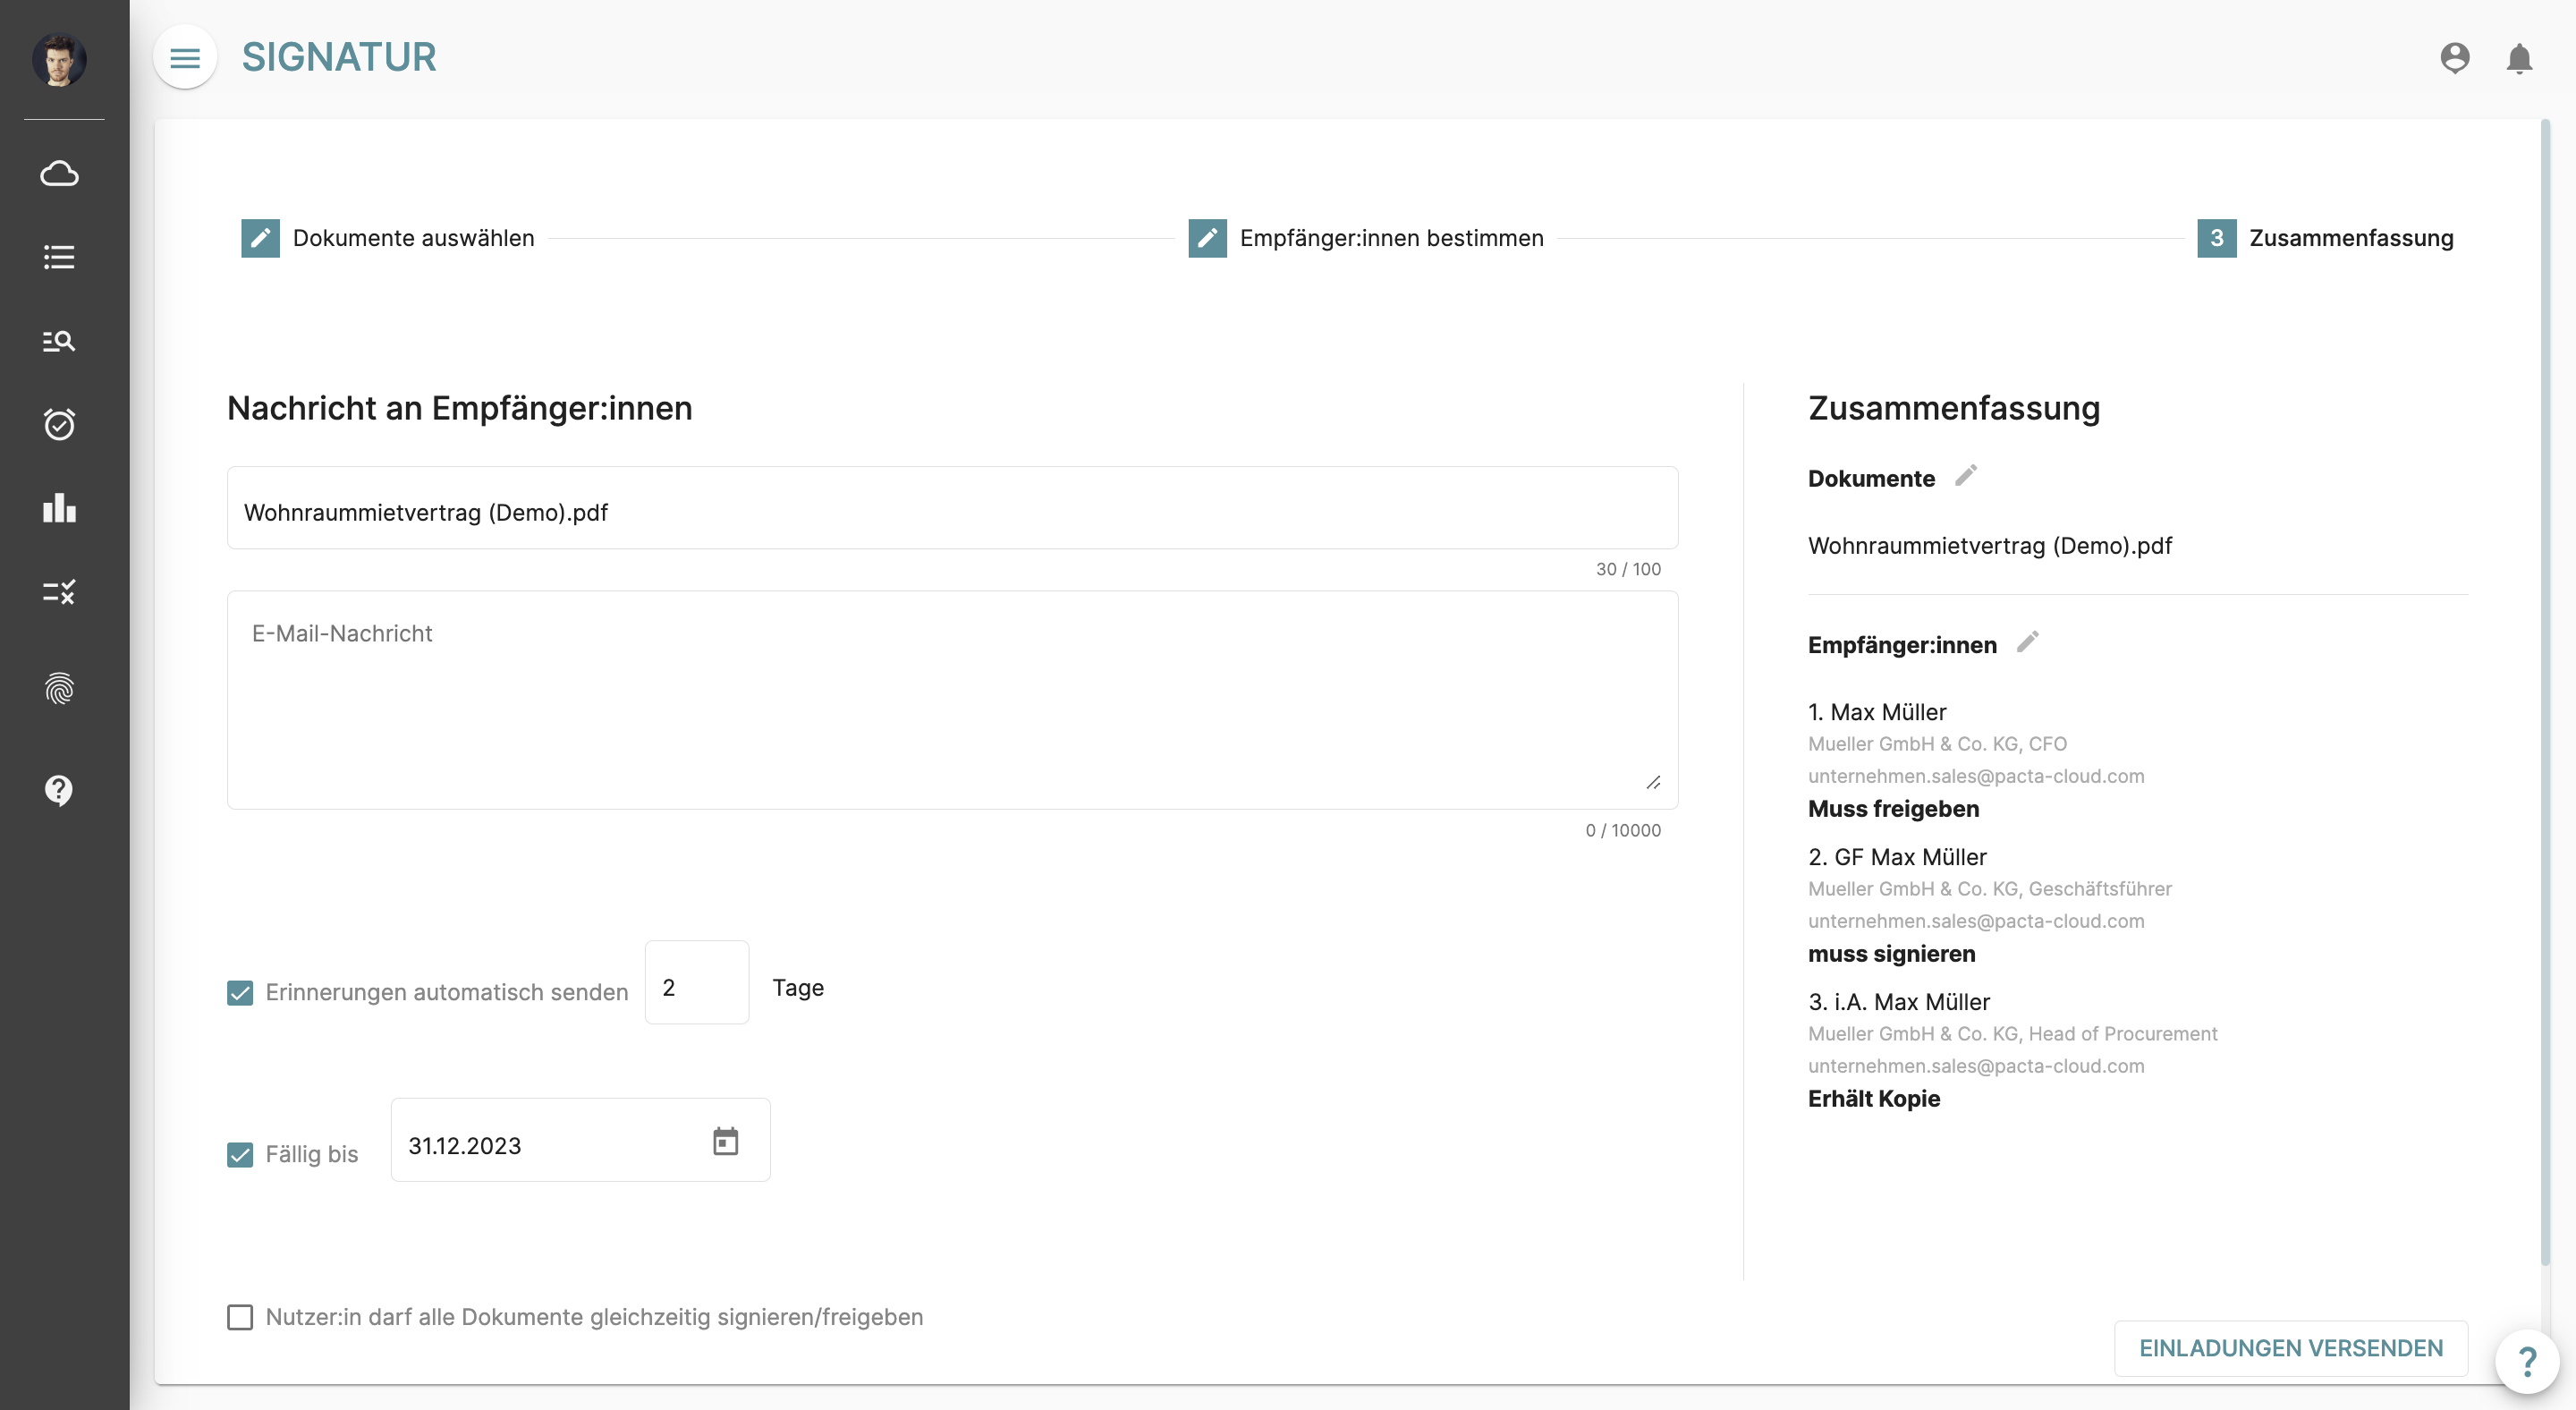Viewport: 2576px width, 1410px height.
Task: Click the Empfänger:innen bestimmen step pencil icon
Action: pos(1207,238)
